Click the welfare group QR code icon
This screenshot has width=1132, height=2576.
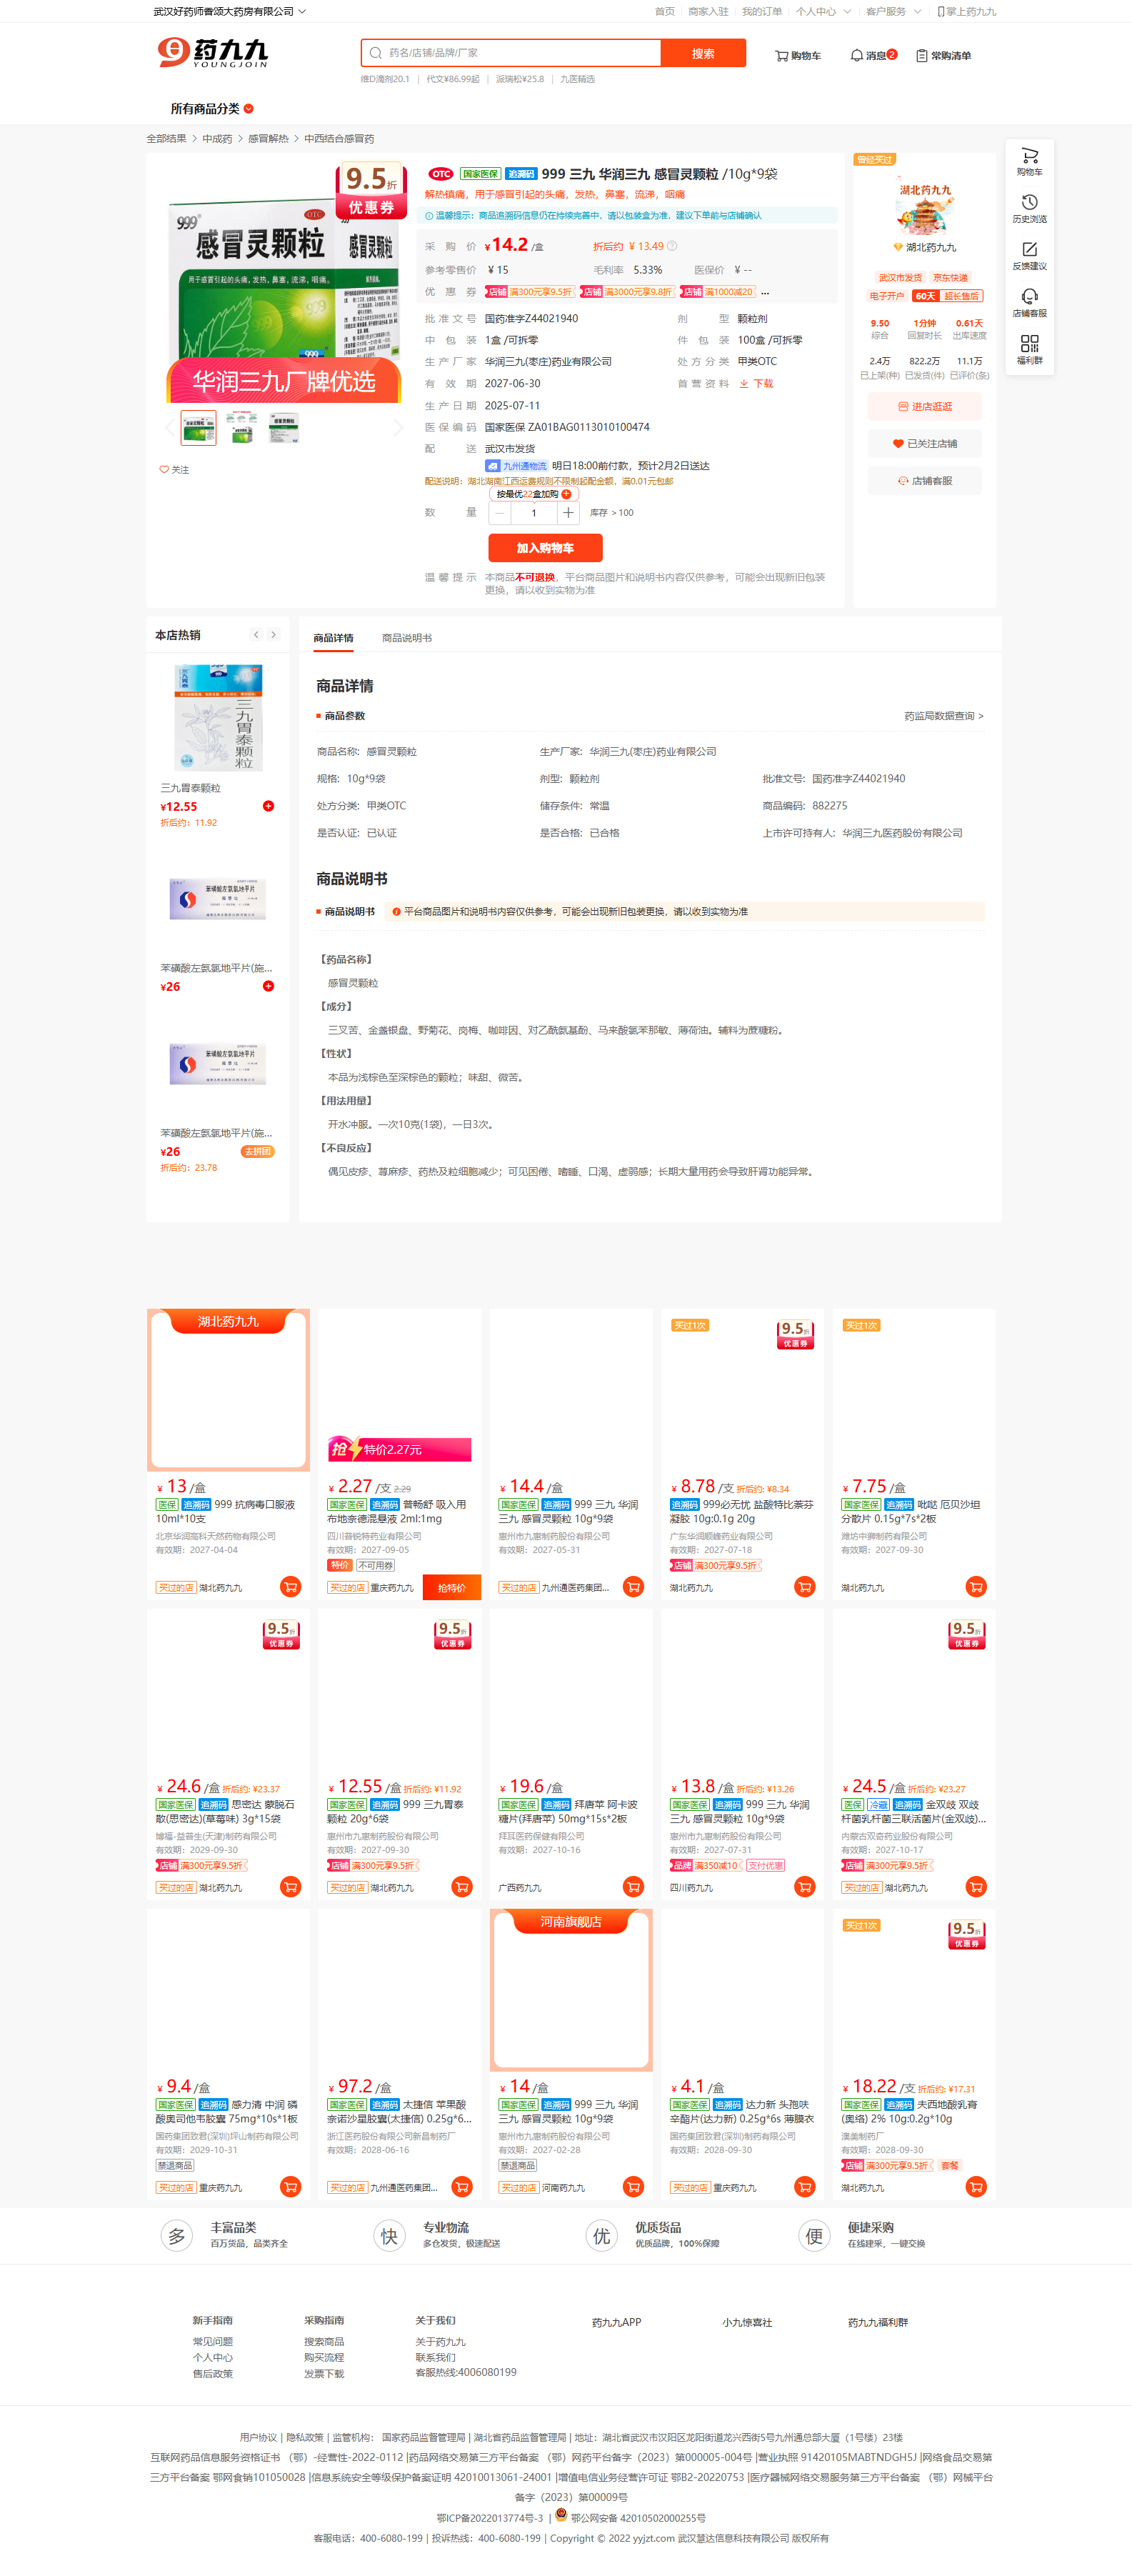point(1029,344)
